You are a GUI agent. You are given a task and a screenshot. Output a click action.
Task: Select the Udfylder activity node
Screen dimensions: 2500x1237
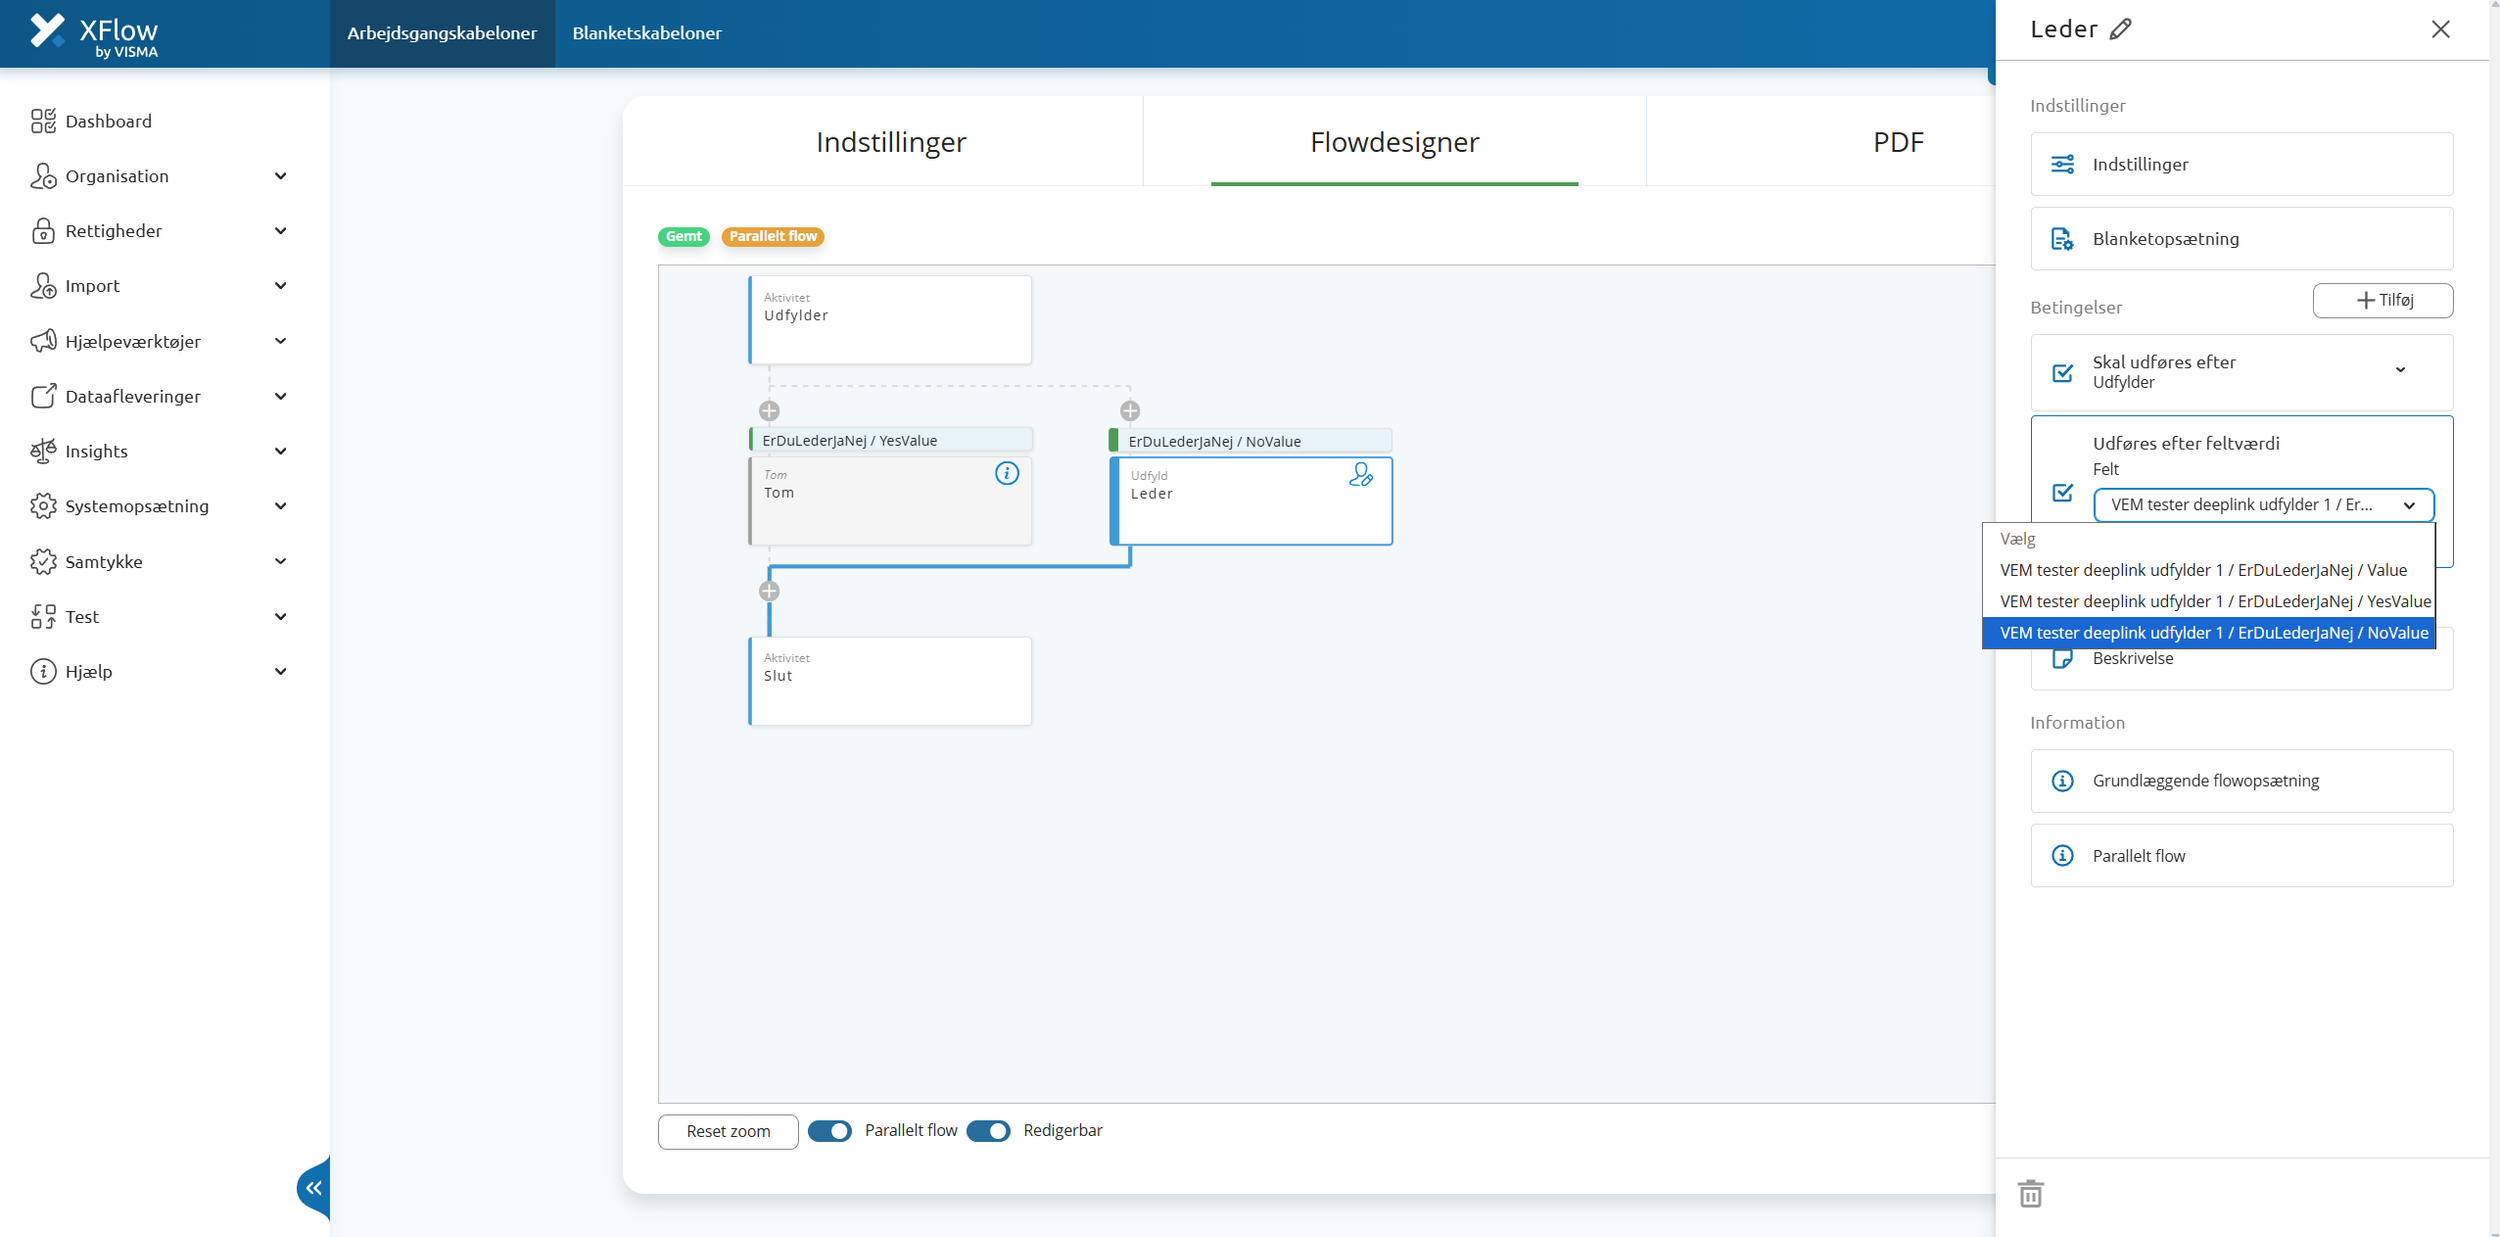[x=890, y=320]
